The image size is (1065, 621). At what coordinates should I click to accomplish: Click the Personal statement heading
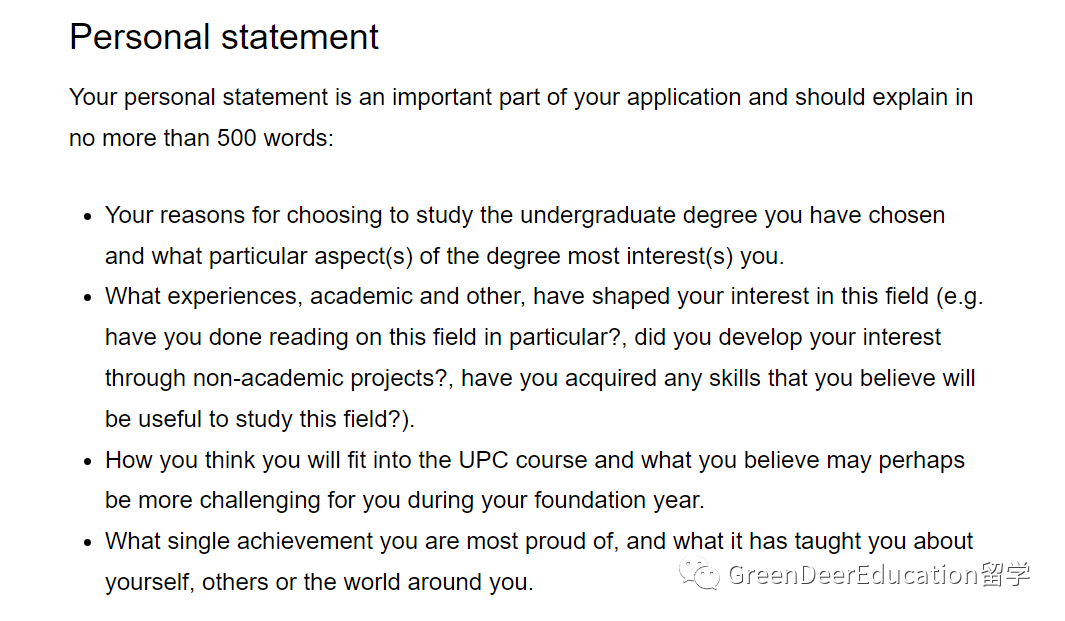click(x=224, y=37)
